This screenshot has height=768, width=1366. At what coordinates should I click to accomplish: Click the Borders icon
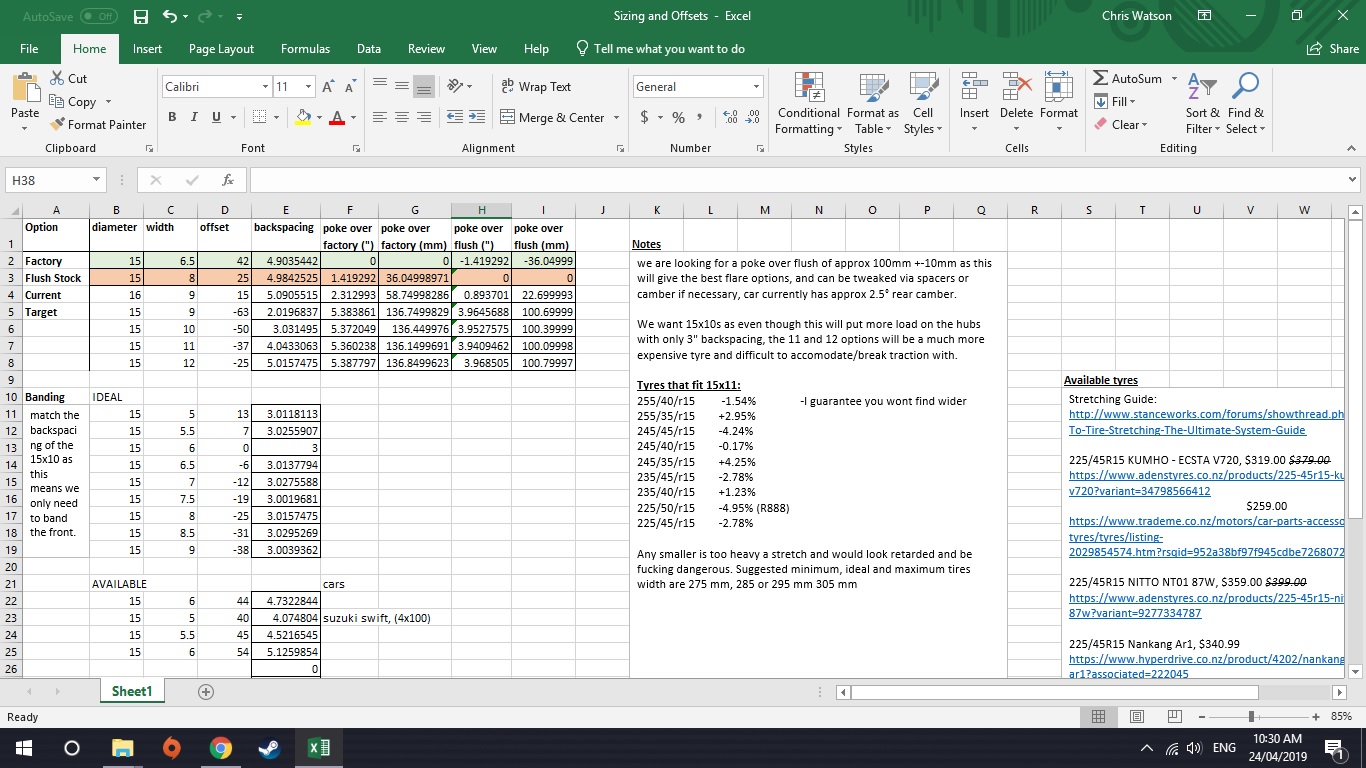tap(259, 117)
